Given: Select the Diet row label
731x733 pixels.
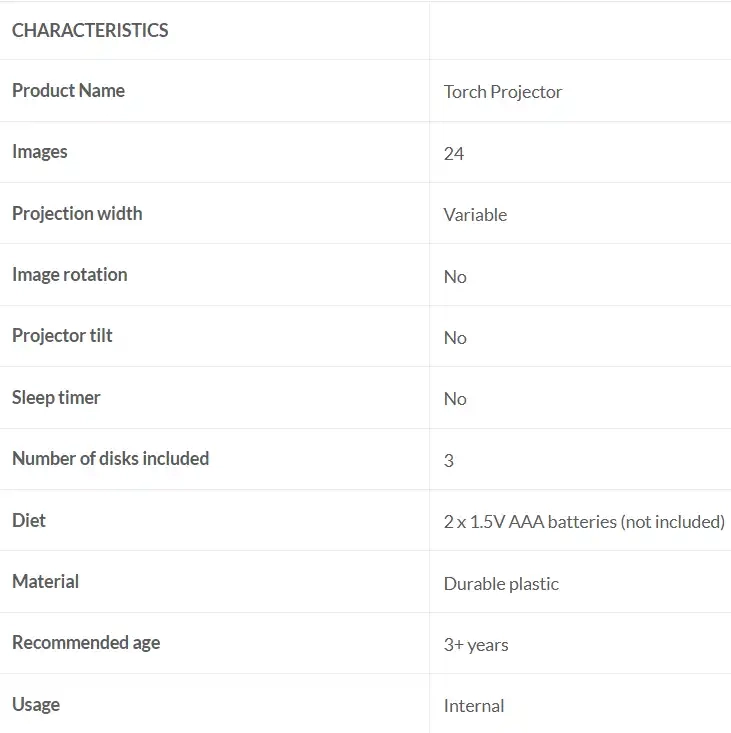Looking at the screenshot, I should pyautogui.click(x=29, y=521).
